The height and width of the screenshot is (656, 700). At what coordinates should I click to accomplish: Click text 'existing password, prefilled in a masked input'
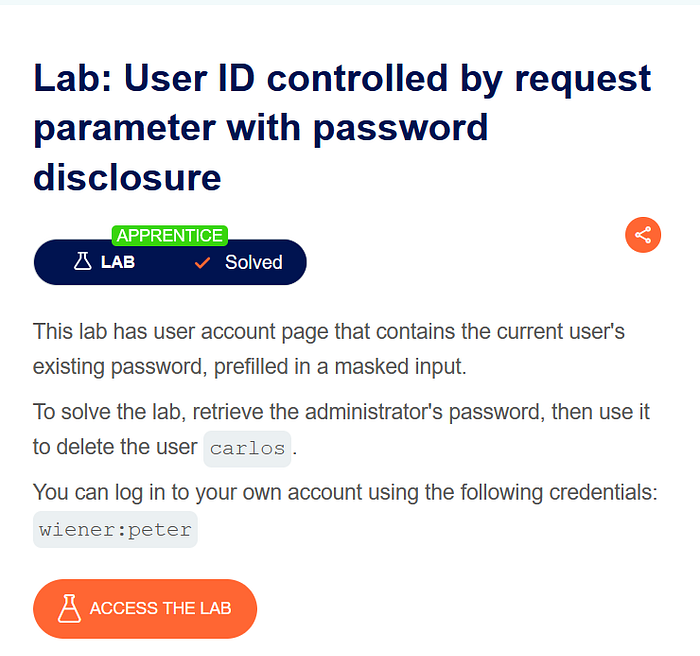tap(249, 367)
